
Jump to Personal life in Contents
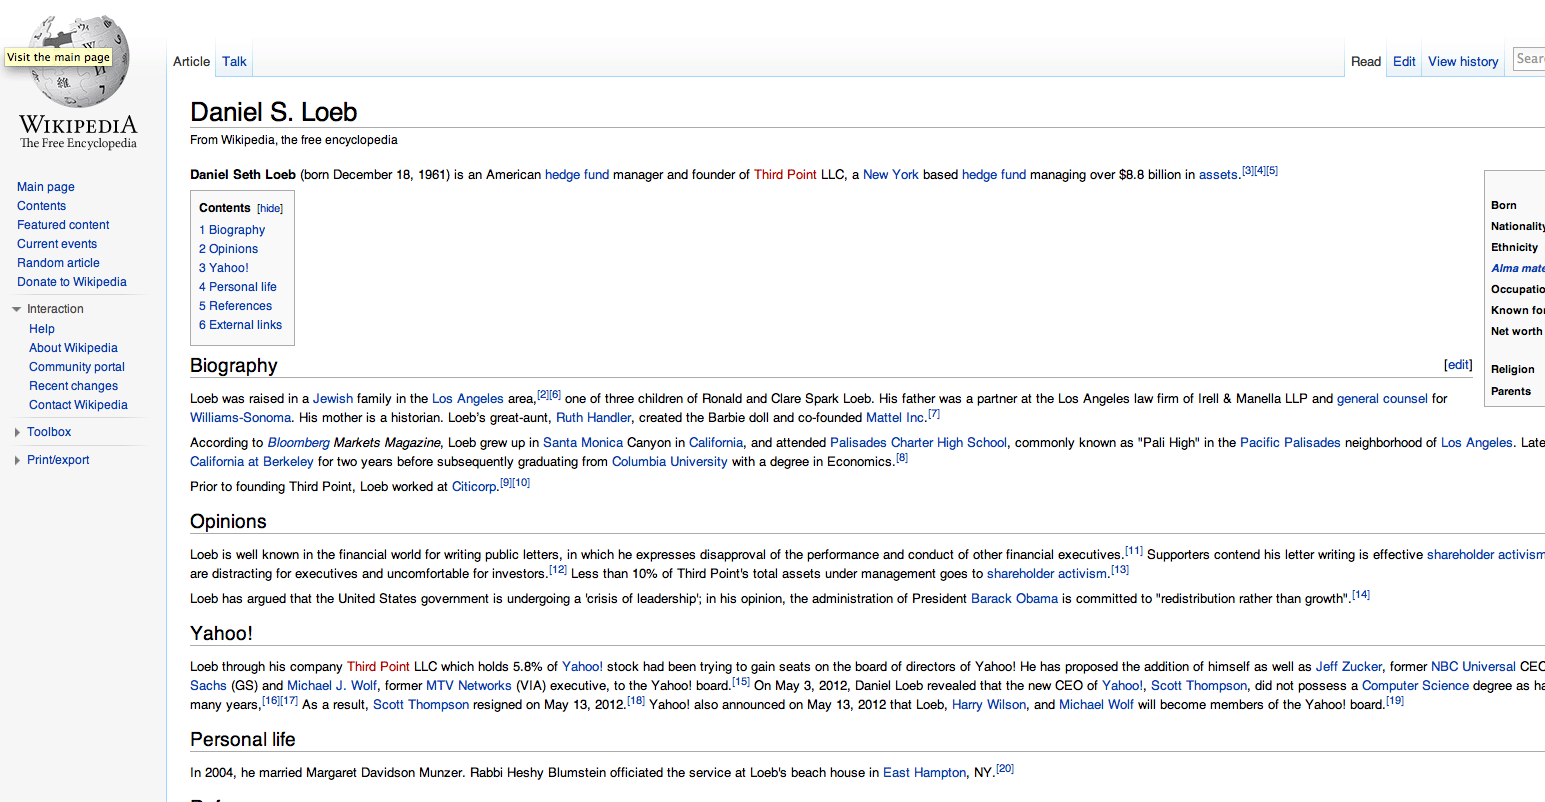pyautogui.click(x=242, y=287)
